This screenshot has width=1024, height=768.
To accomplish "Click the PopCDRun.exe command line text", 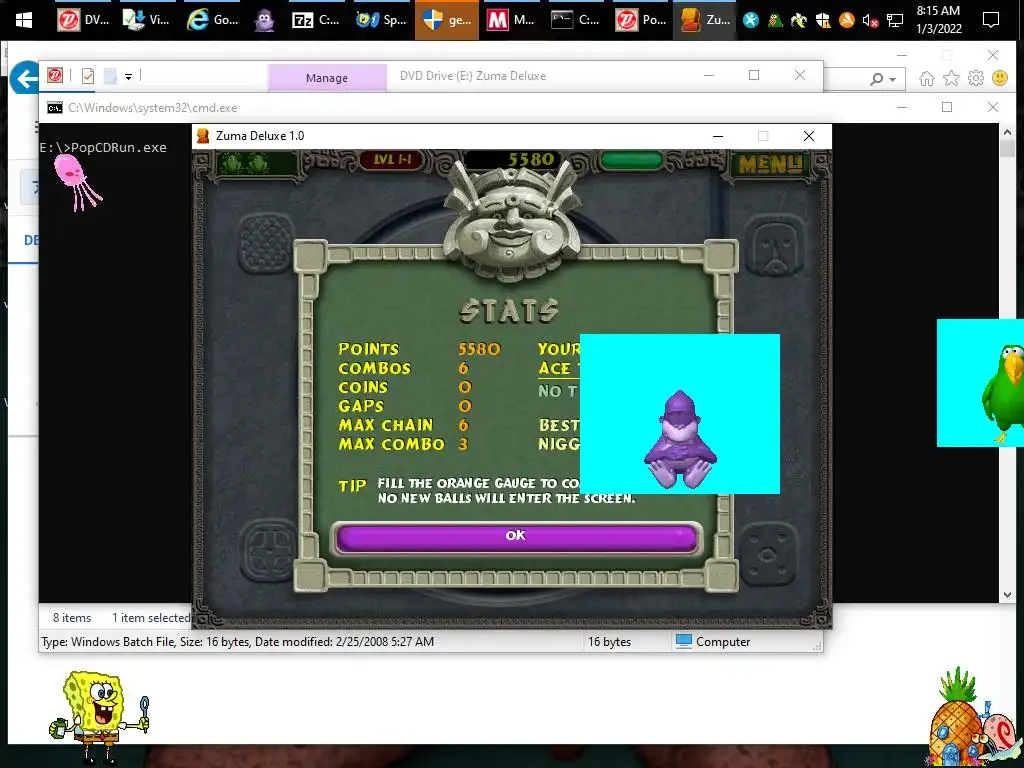I will point(119,148).
